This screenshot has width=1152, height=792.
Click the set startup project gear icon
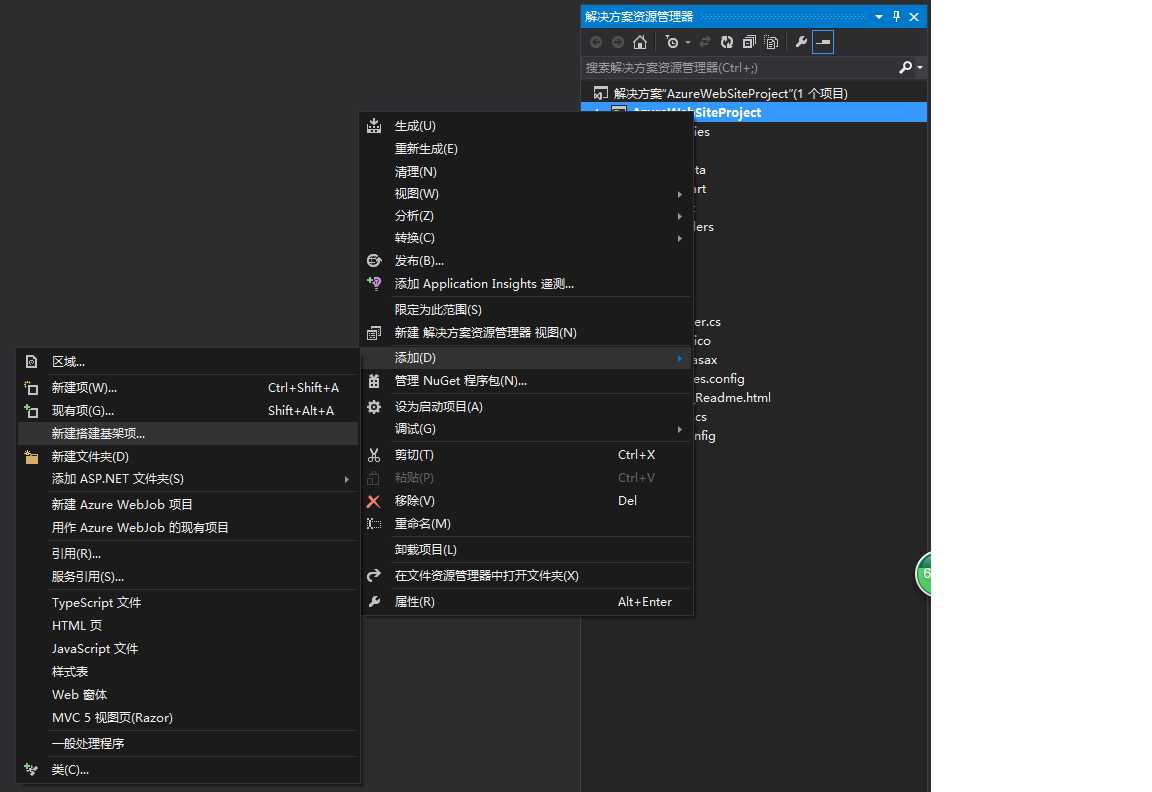pos(374,406)
